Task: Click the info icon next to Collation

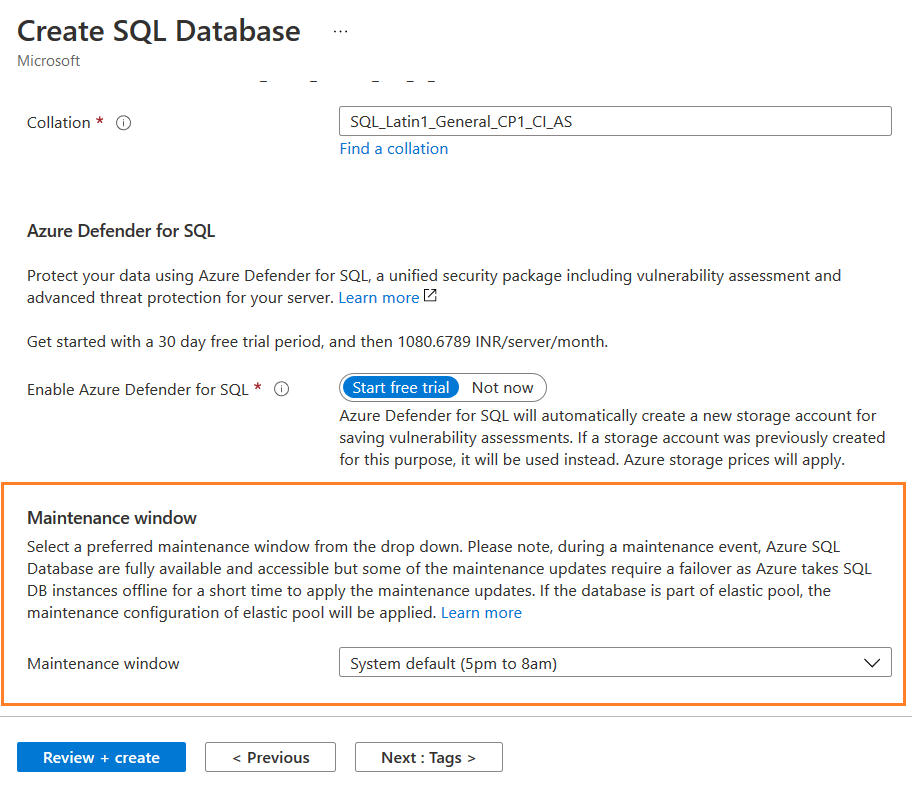Action: 124,123
